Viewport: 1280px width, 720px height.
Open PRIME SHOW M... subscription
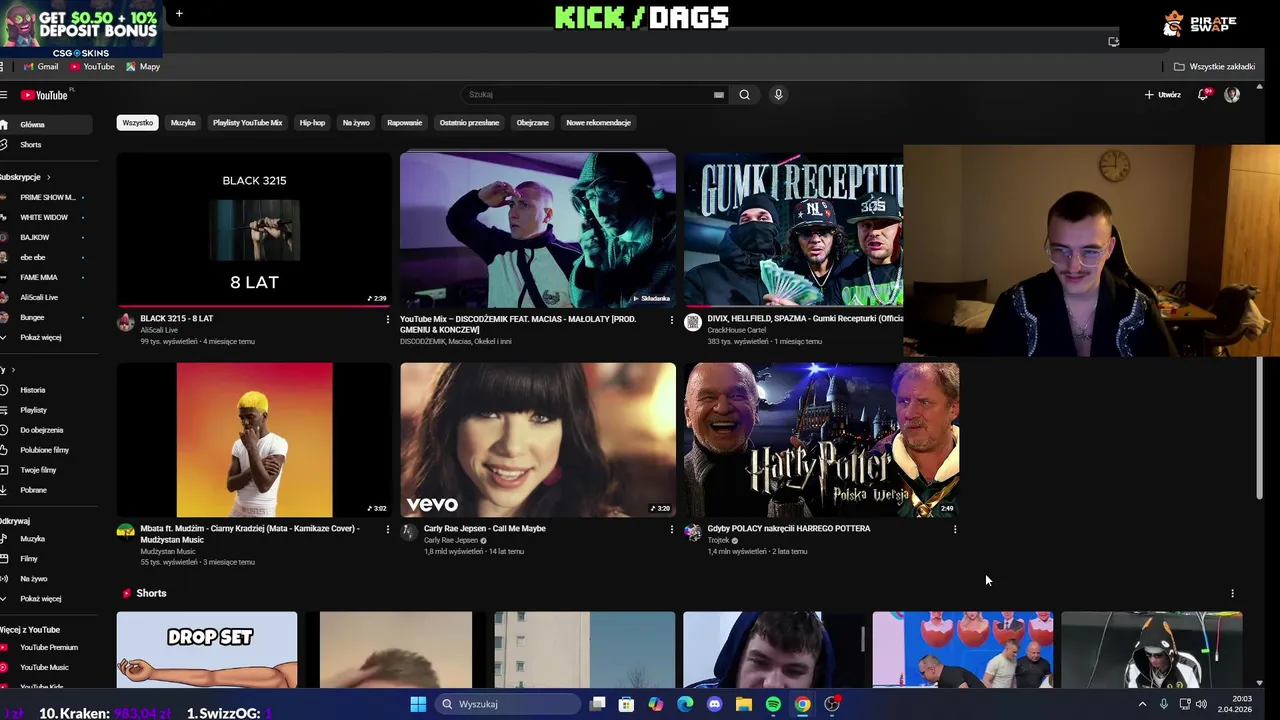pos(46,198)
